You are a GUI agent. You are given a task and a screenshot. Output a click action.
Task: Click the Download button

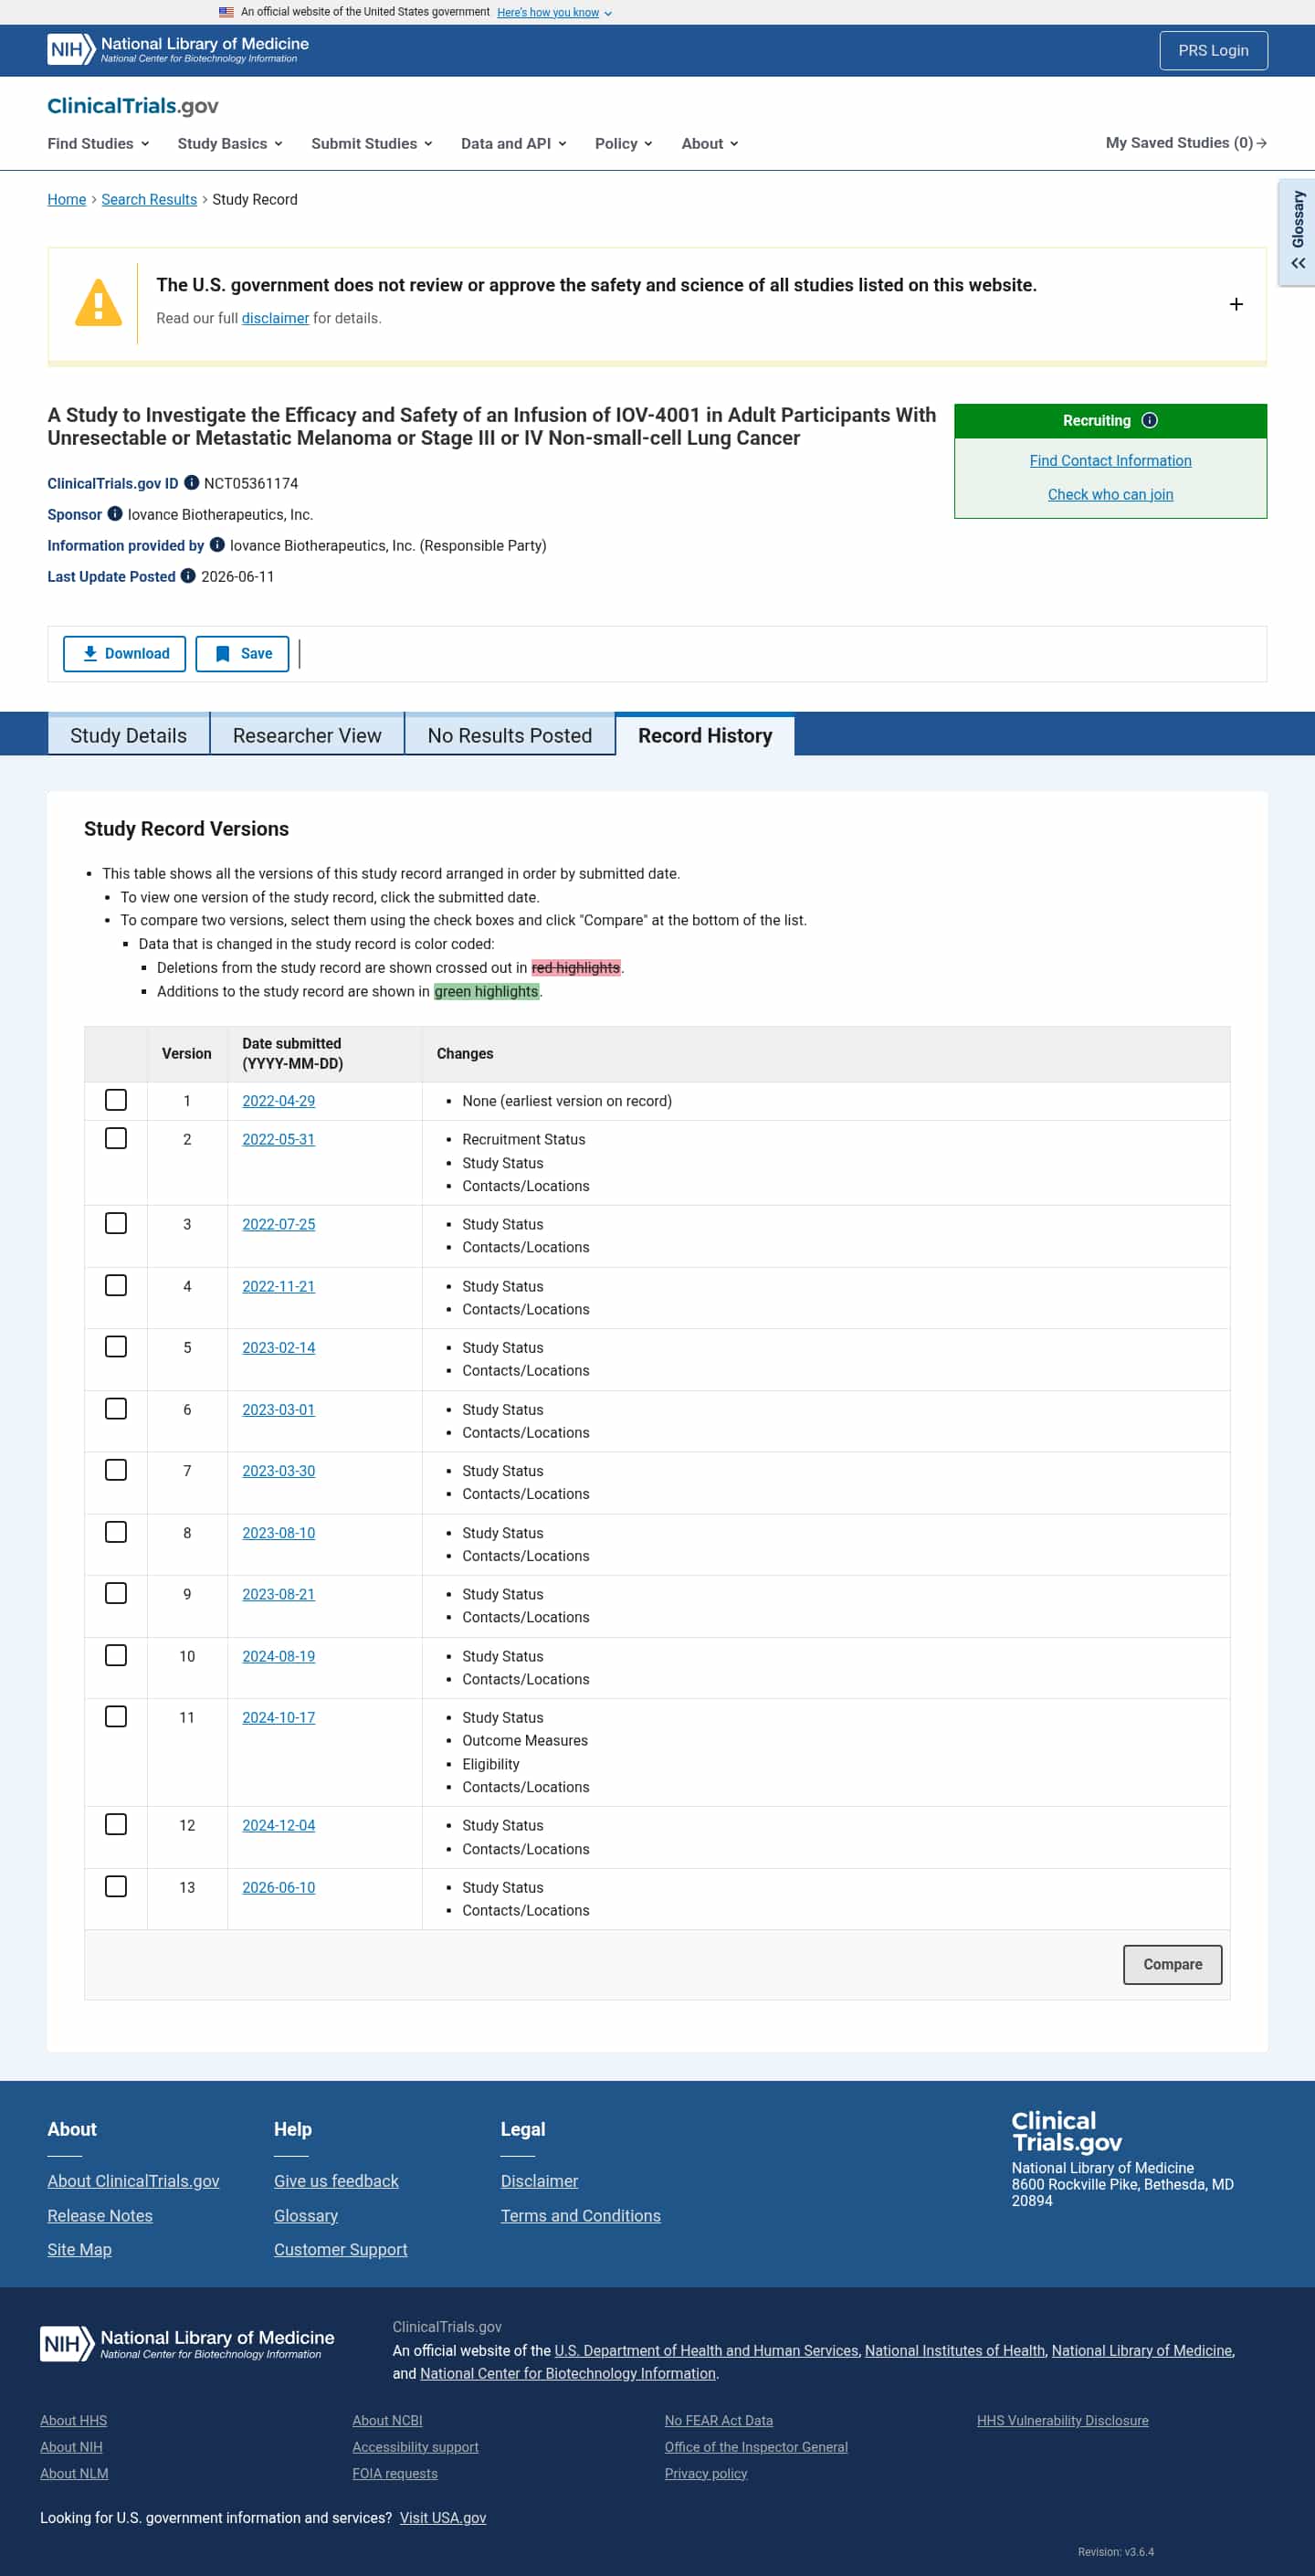point(125,654)
